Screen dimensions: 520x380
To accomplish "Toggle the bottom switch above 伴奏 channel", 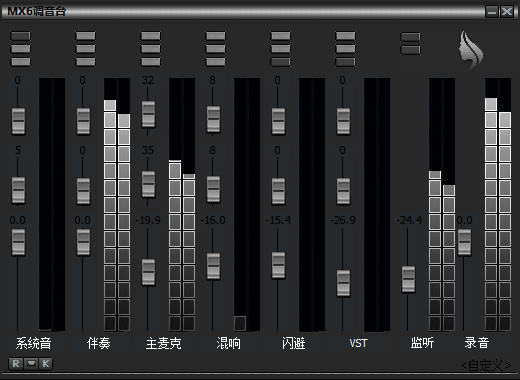I will coord(85,62).
